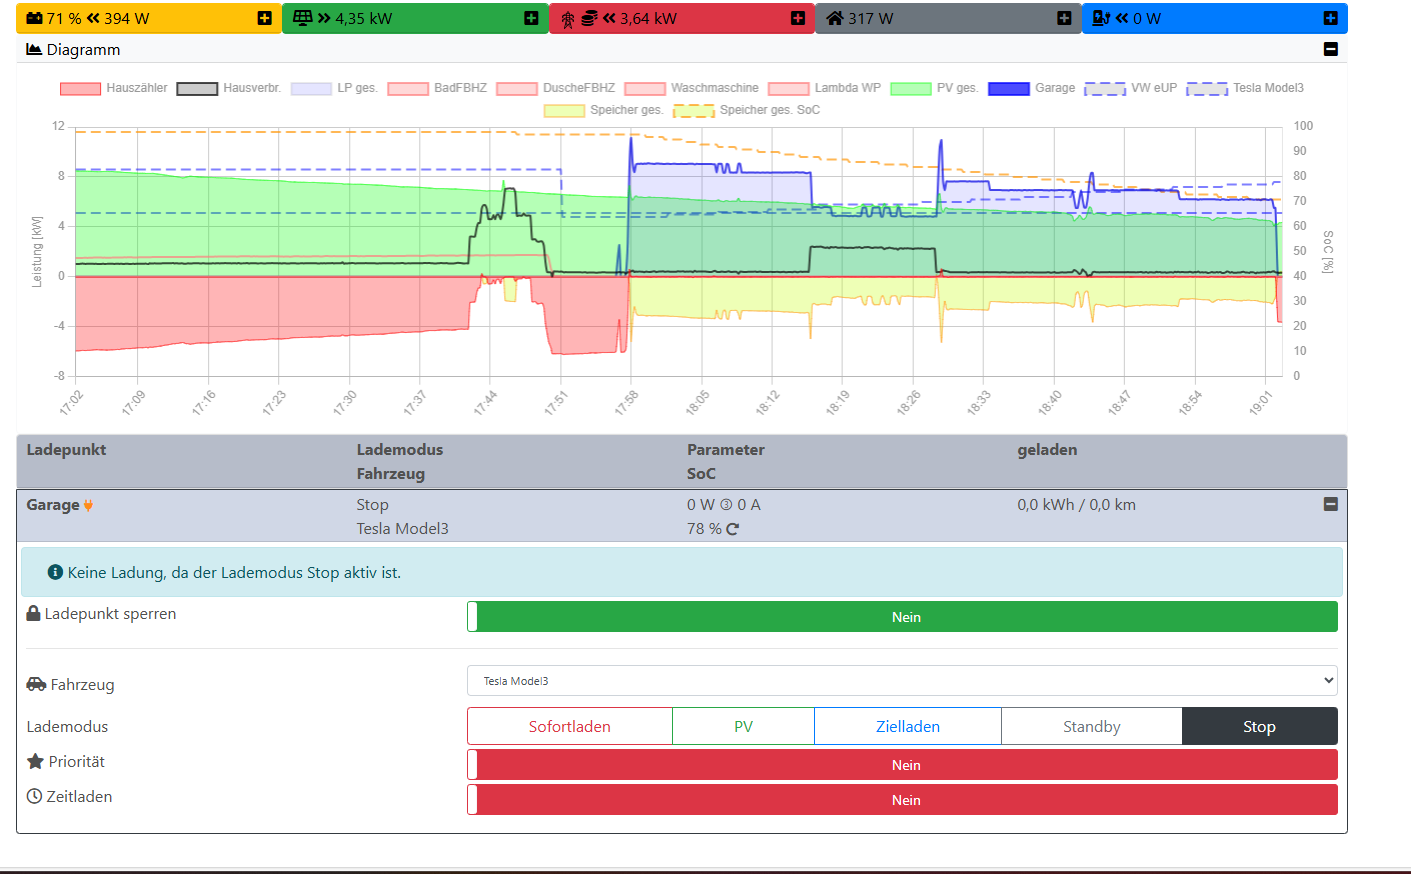Click the house icon in gray panel
Viewport: 1411px width, 874px height.
835,18
